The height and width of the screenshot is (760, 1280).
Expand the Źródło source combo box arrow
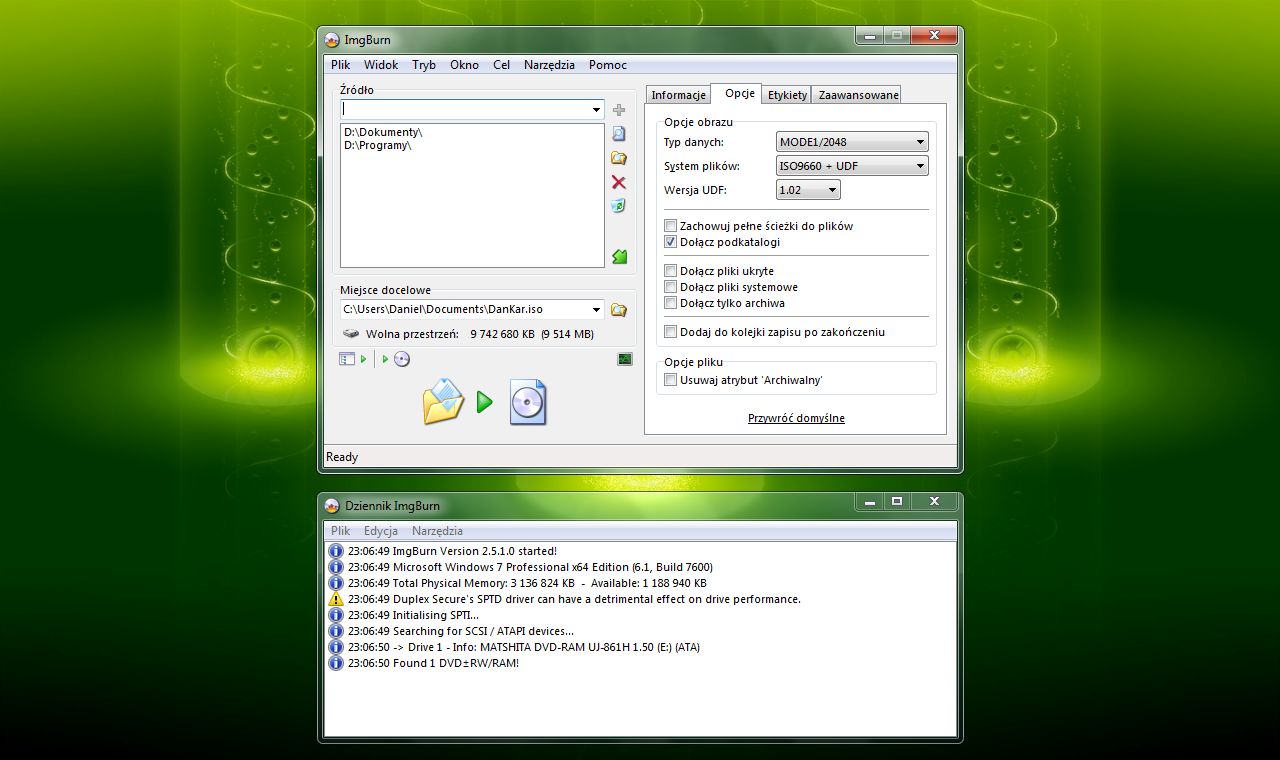tap(596, 109)
